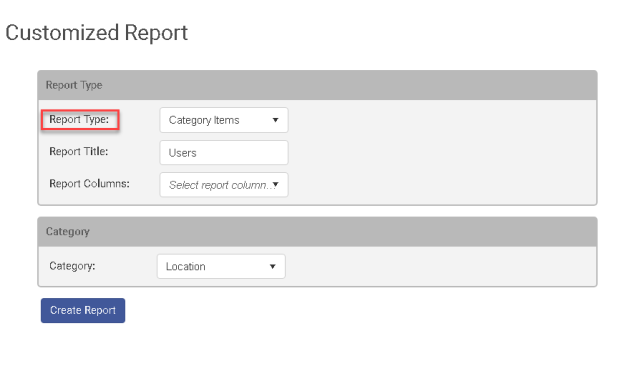This screenshot has width=637, height=366.
Task: Click the Report Title label
Action: [x=79, y=152]
